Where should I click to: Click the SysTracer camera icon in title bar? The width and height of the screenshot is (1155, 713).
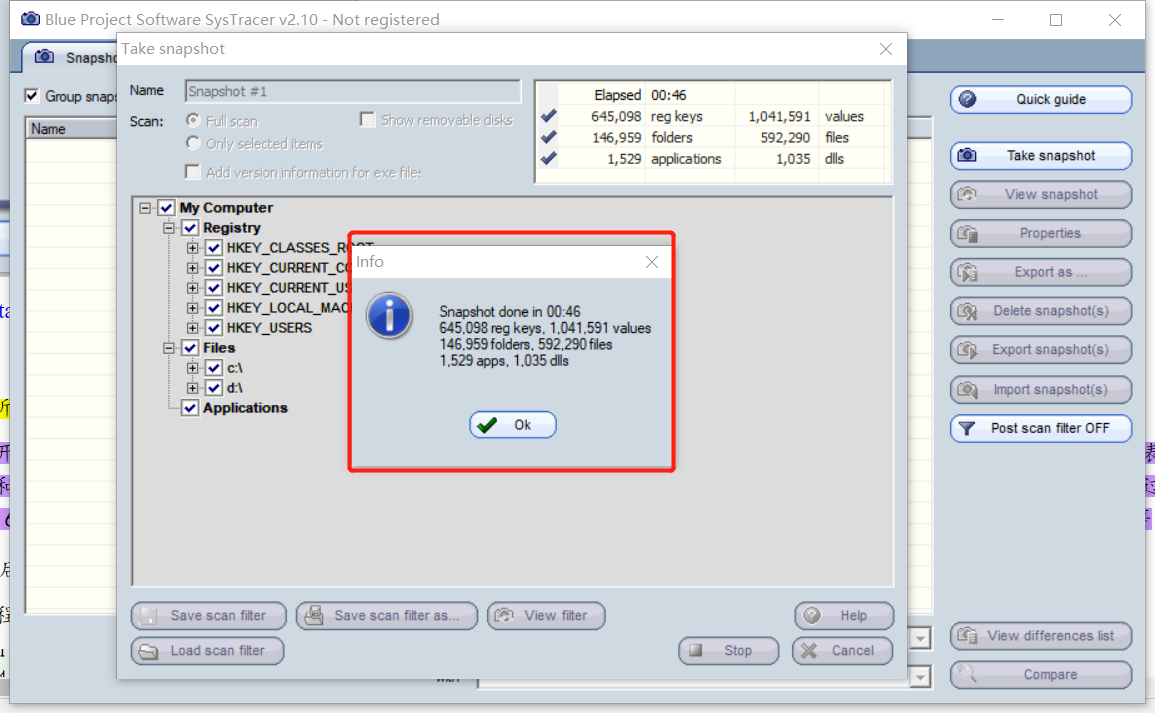[30, 18]
